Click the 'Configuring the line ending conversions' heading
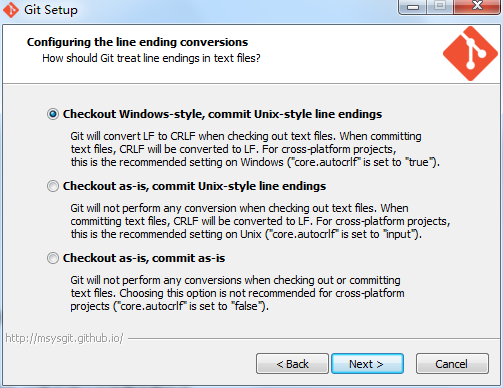The width and height of the screenshot is (503, 388). coord(137,42)
